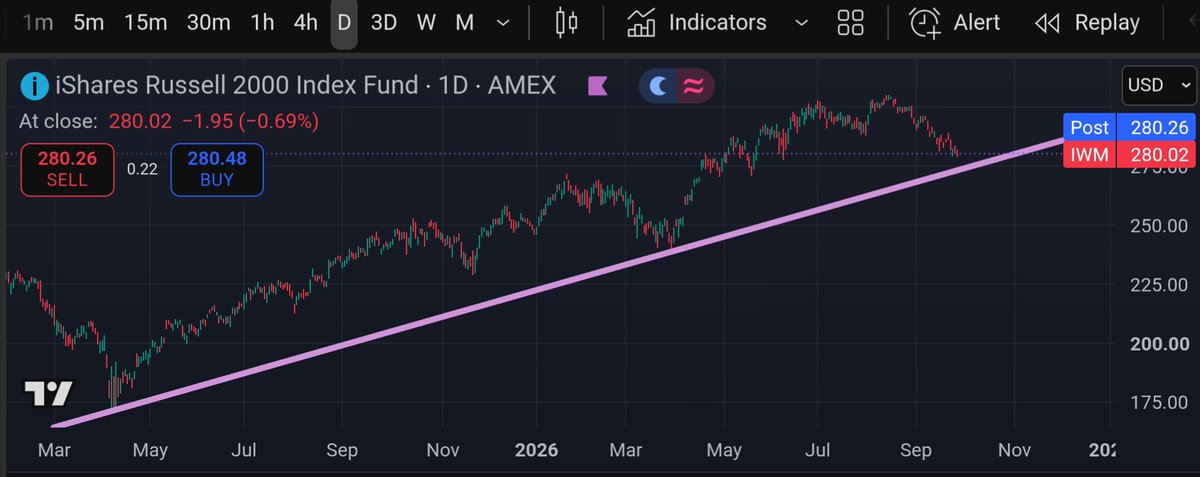Open the layout grid selector
The height and width of the screenshot is (477, 1200).
(x=850, y=22)
